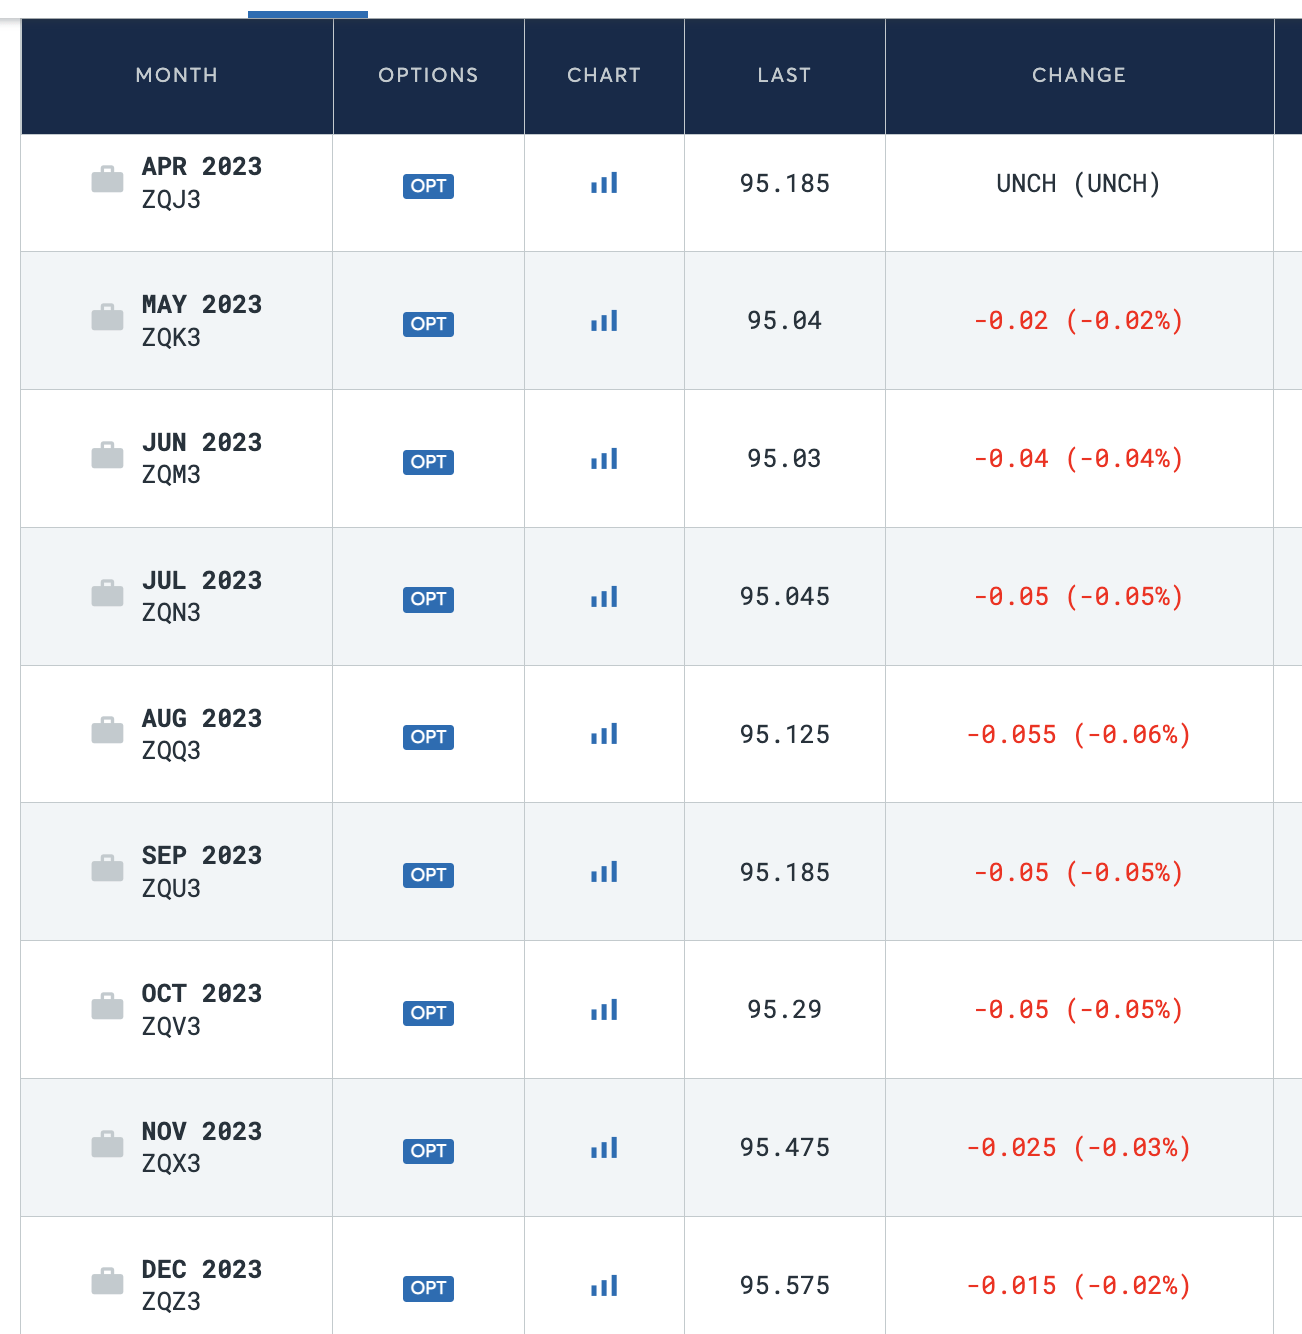This screenshot has width=1302, height=1334.
Task: Click the 95.29 last price for OCT 2023
Action: 784,1010
